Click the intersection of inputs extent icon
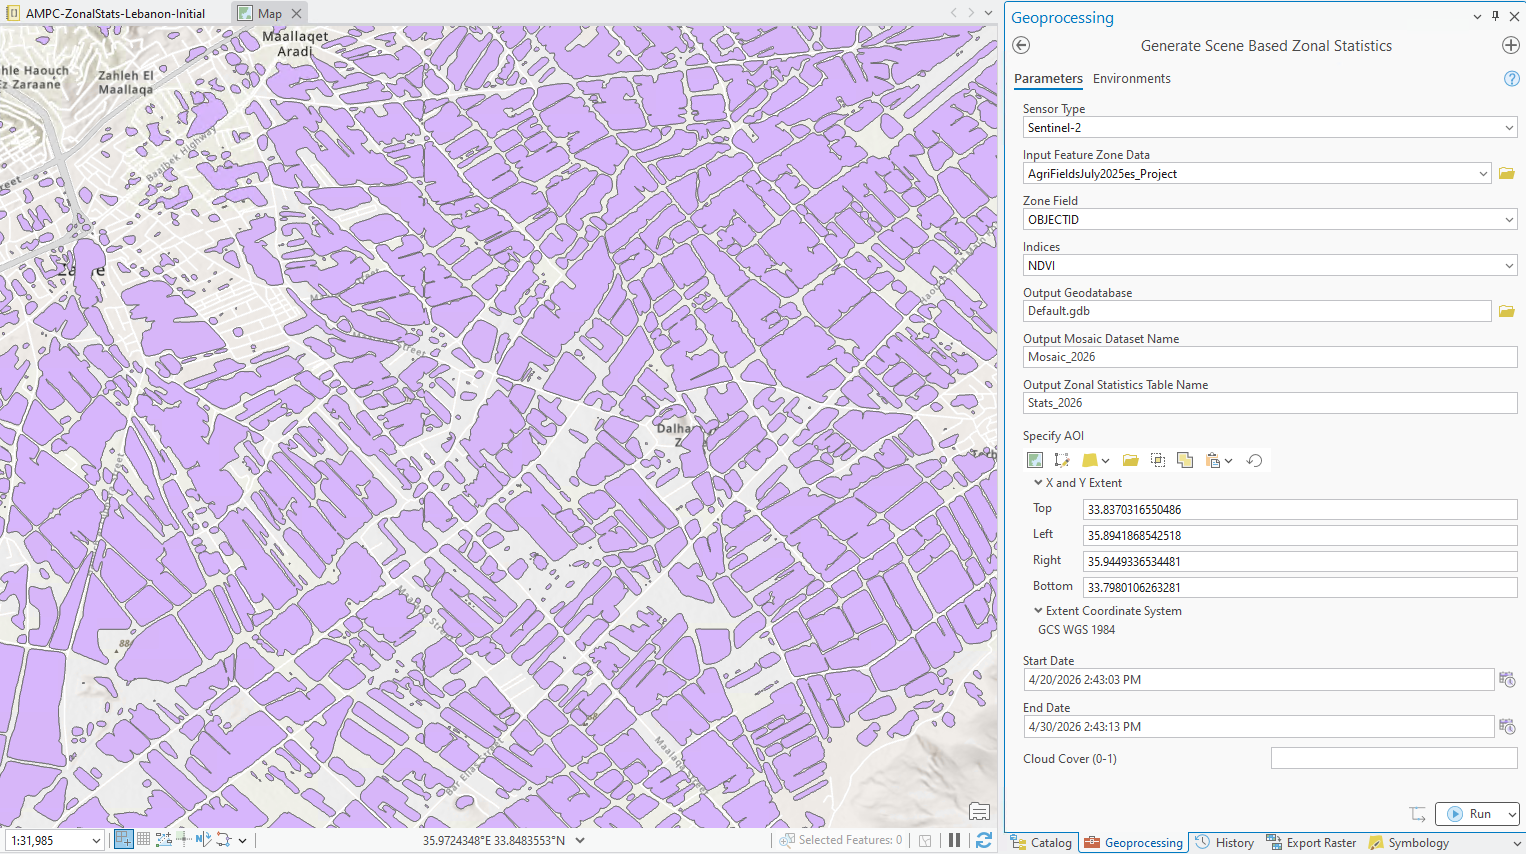 tap(1158, 460)
